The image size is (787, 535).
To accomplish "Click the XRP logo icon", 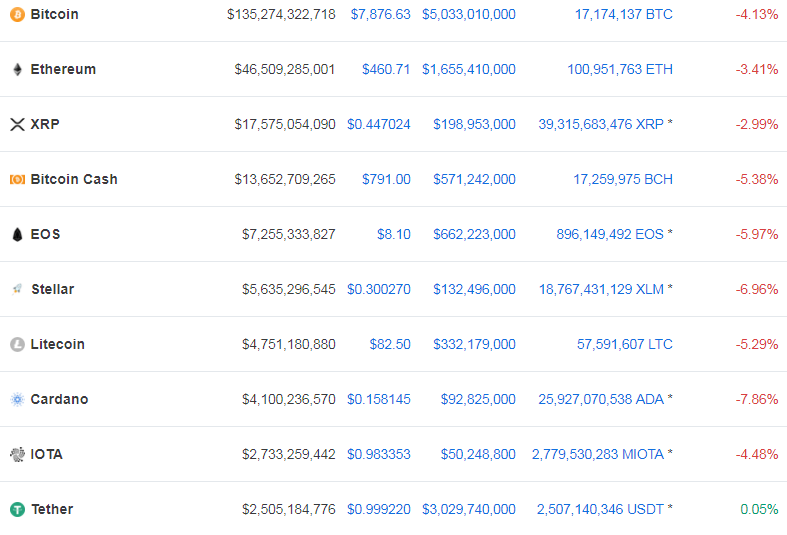I will click(x=17, y=124).
